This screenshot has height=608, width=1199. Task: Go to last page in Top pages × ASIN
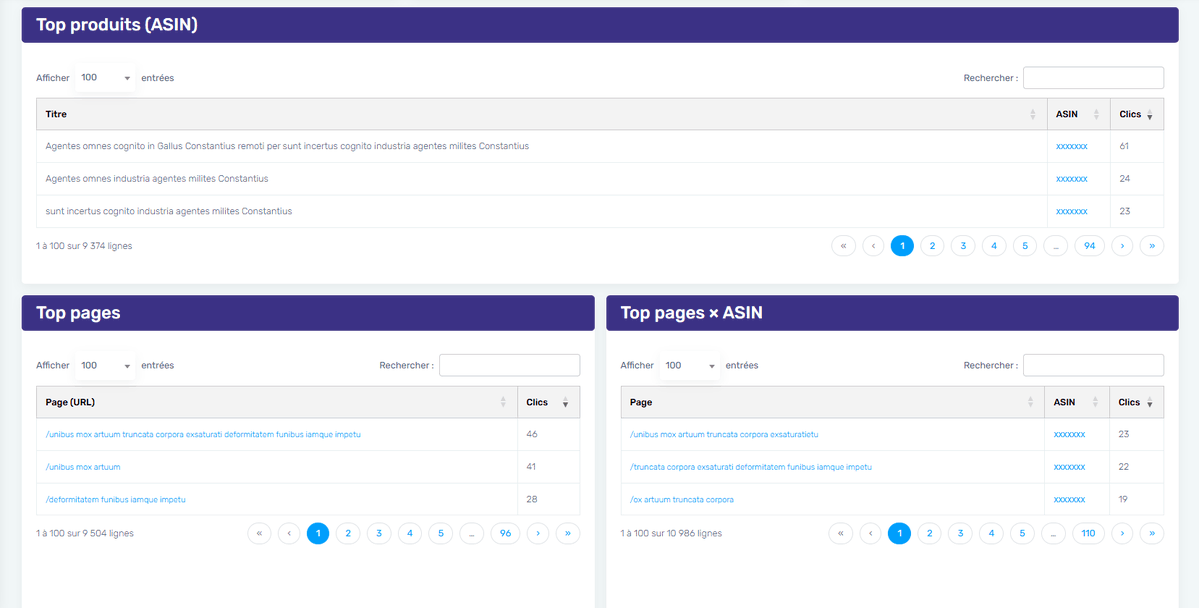[x=1152, y=533]
